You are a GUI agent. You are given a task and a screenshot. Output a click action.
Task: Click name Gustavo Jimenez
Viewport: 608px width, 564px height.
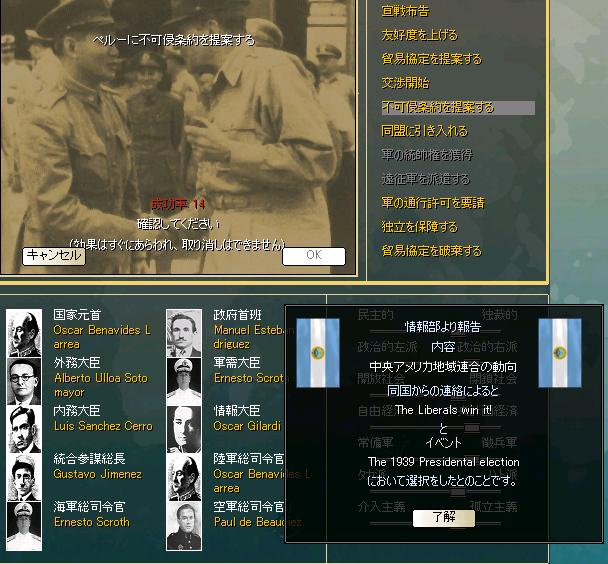coord(98,474)
